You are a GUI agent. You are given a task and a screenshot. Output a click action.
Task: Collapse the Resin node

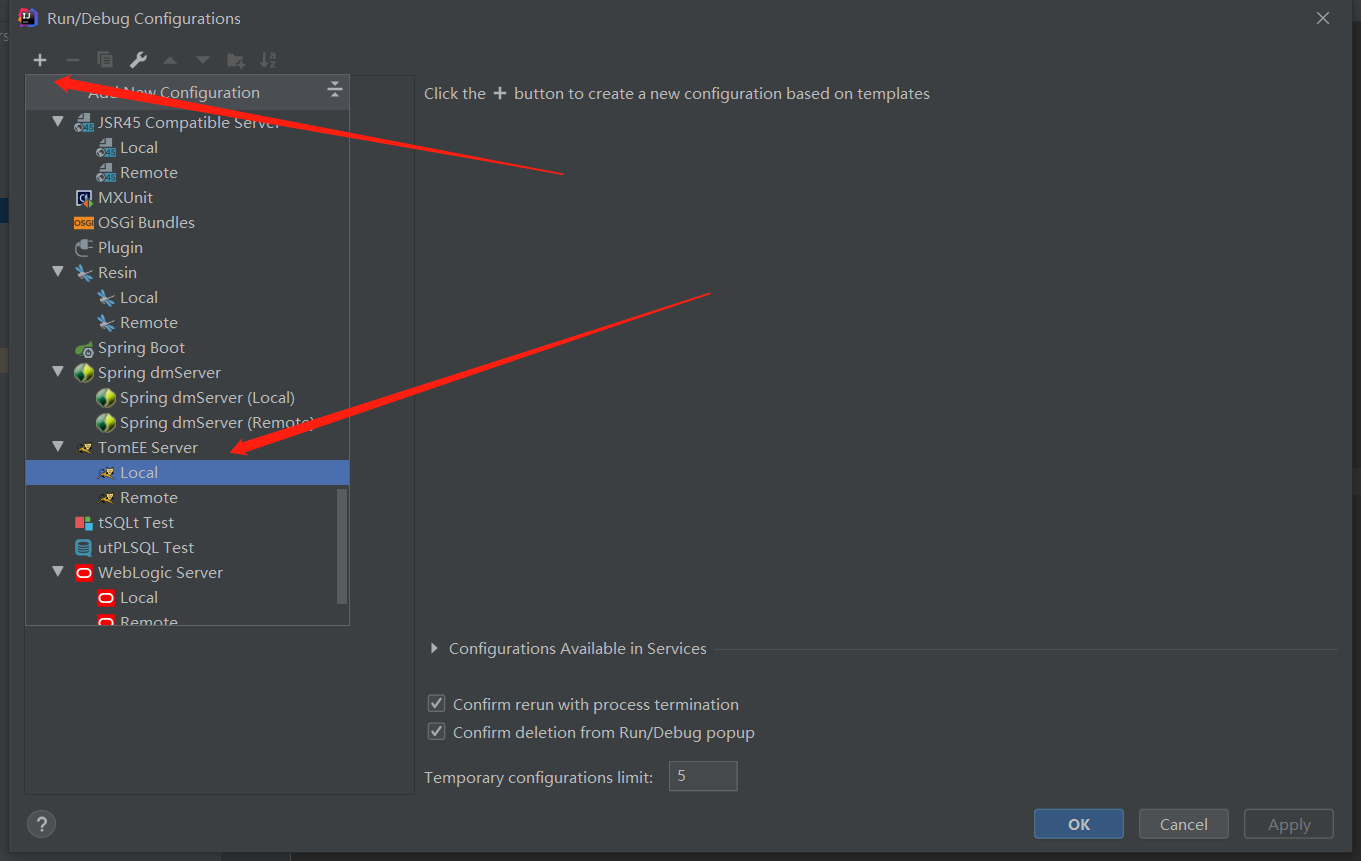59,273
